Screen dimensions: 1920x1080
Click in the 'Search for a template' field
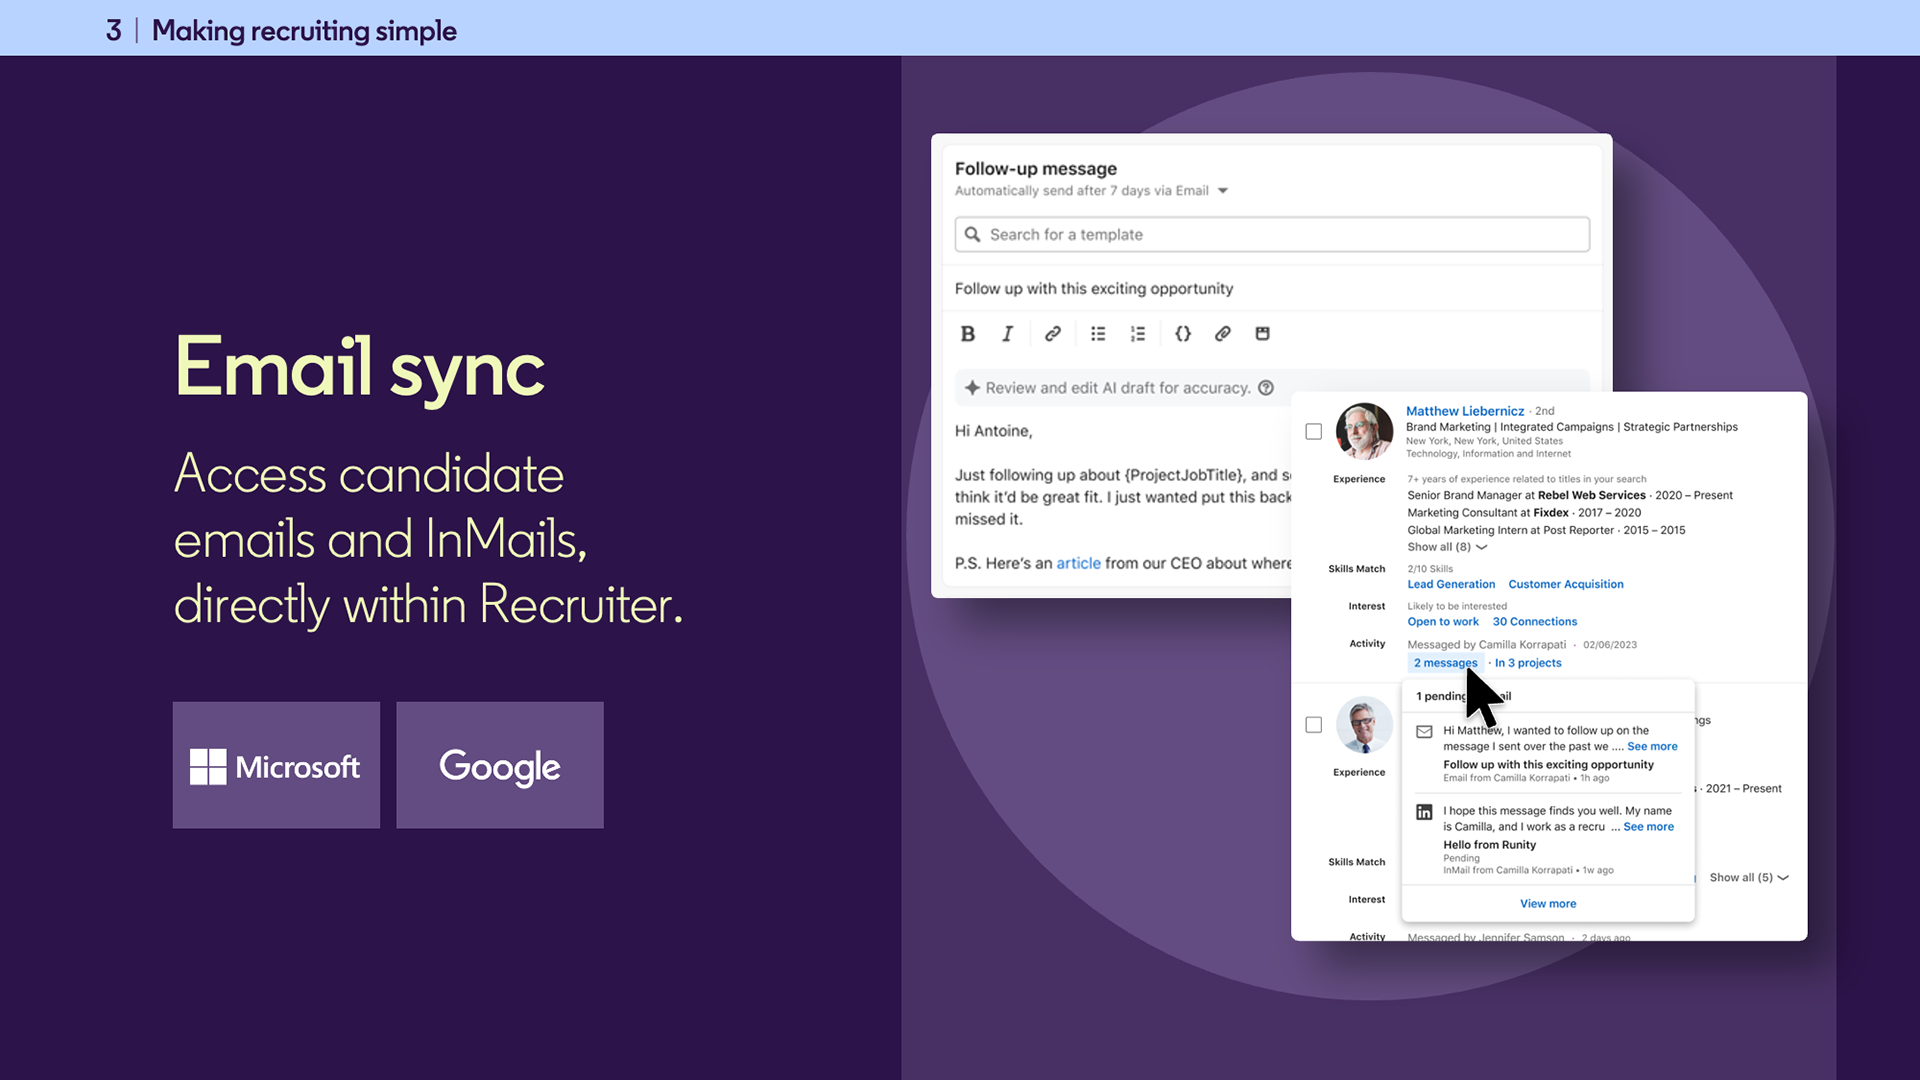pyautogui.click(x=1272, y=234)
